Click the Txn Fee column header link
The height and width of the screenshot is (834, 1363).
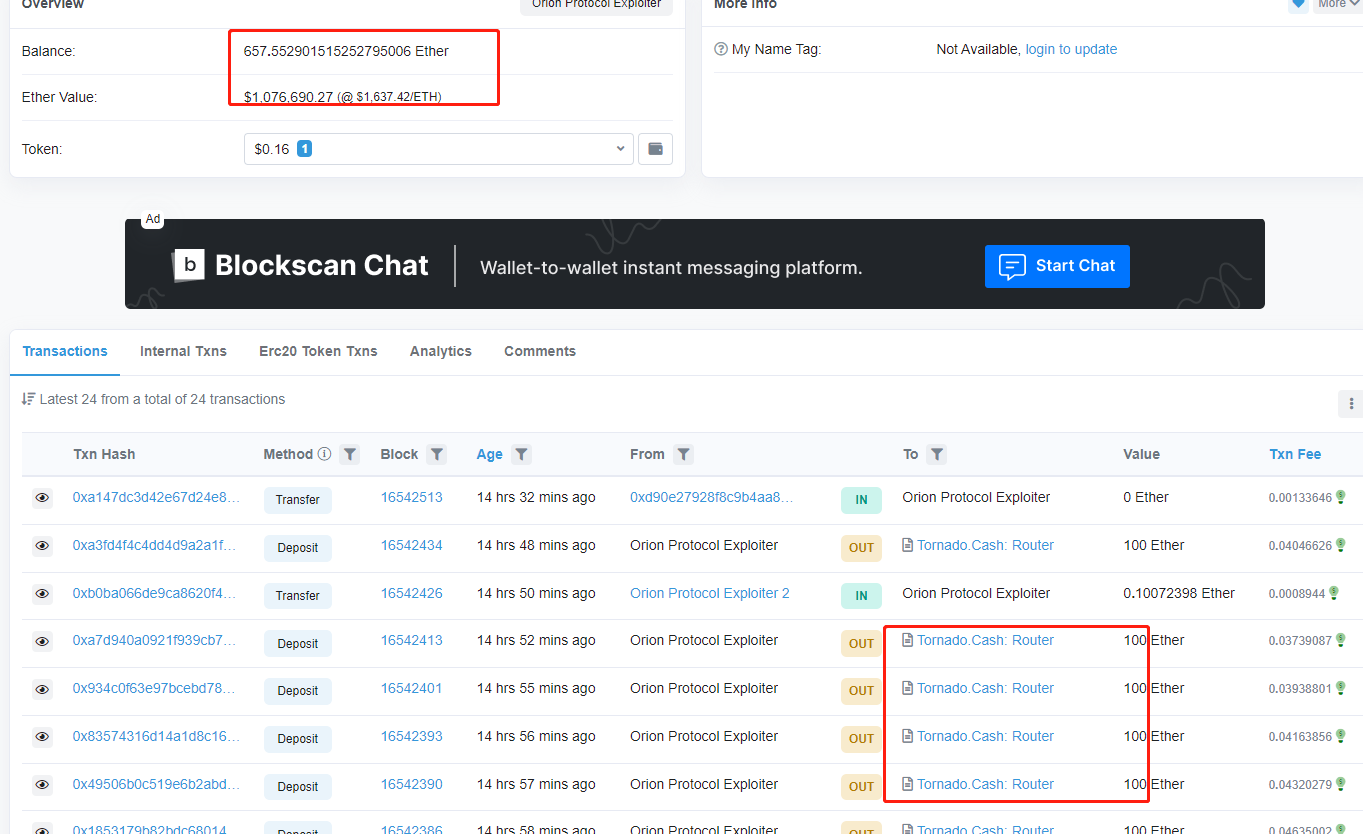click(1295, 454)
